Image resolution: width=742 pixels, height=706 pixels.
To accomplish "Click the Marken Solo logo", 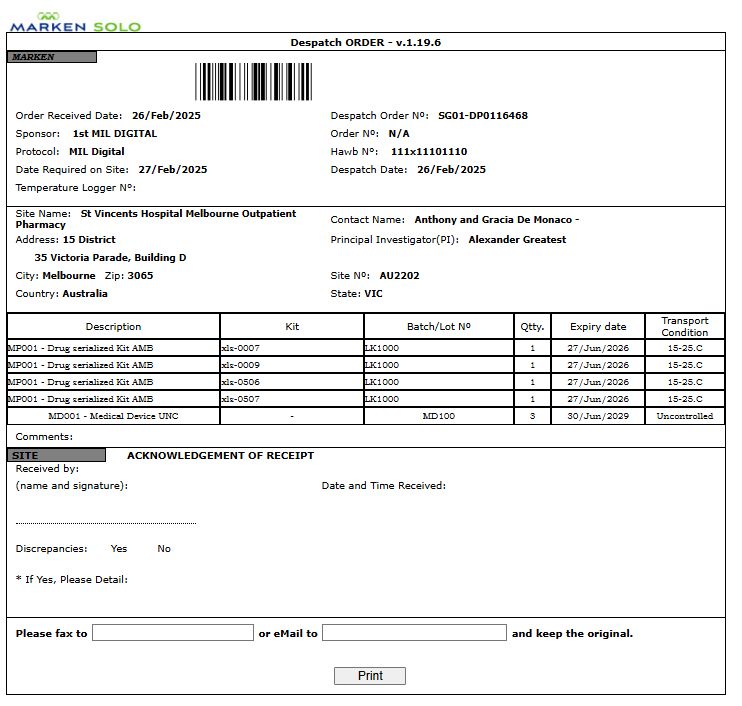I will point(76,22).
